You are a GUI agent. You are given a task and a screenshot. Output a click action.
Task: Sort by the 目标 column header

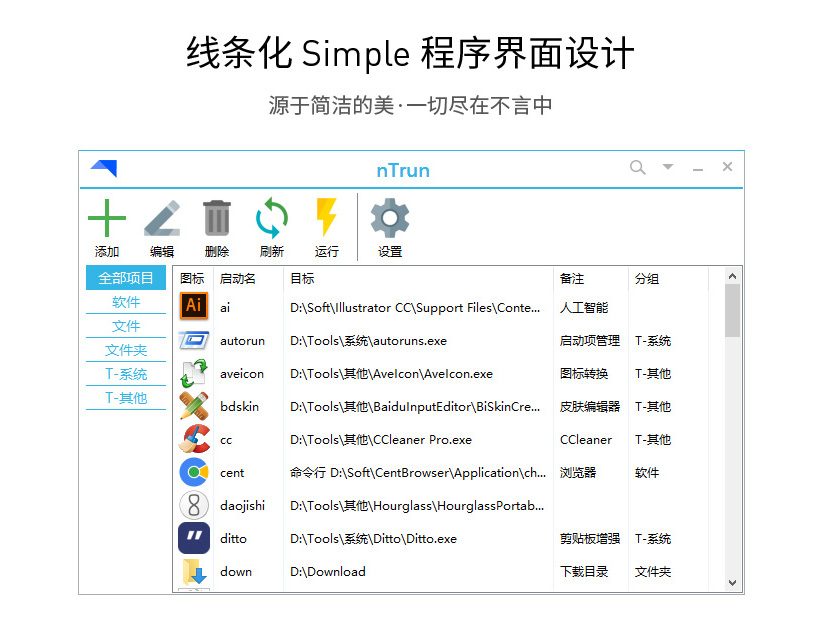[x=302, y=278]
